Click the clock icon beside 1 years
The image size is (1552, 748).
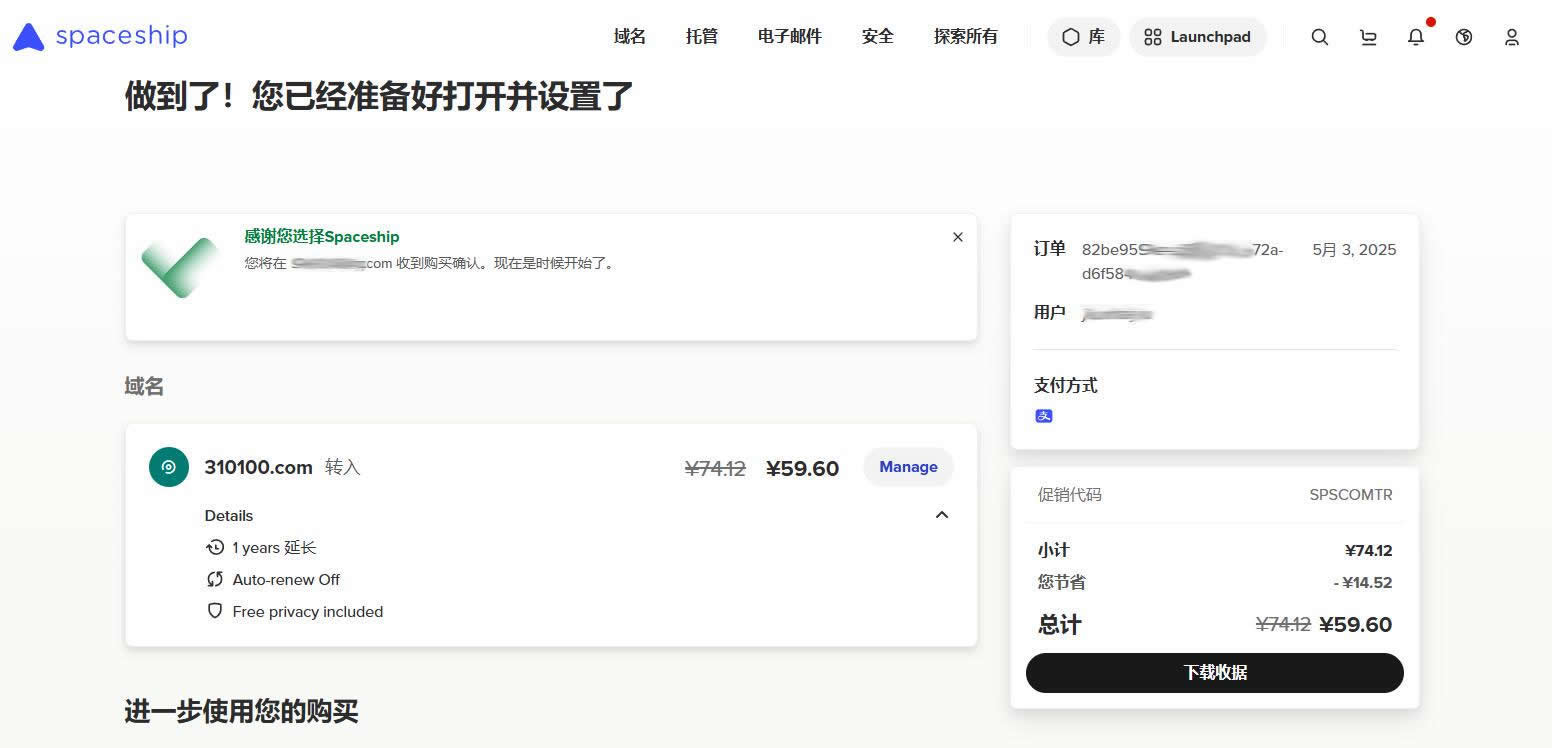click(x=215, y=548)
